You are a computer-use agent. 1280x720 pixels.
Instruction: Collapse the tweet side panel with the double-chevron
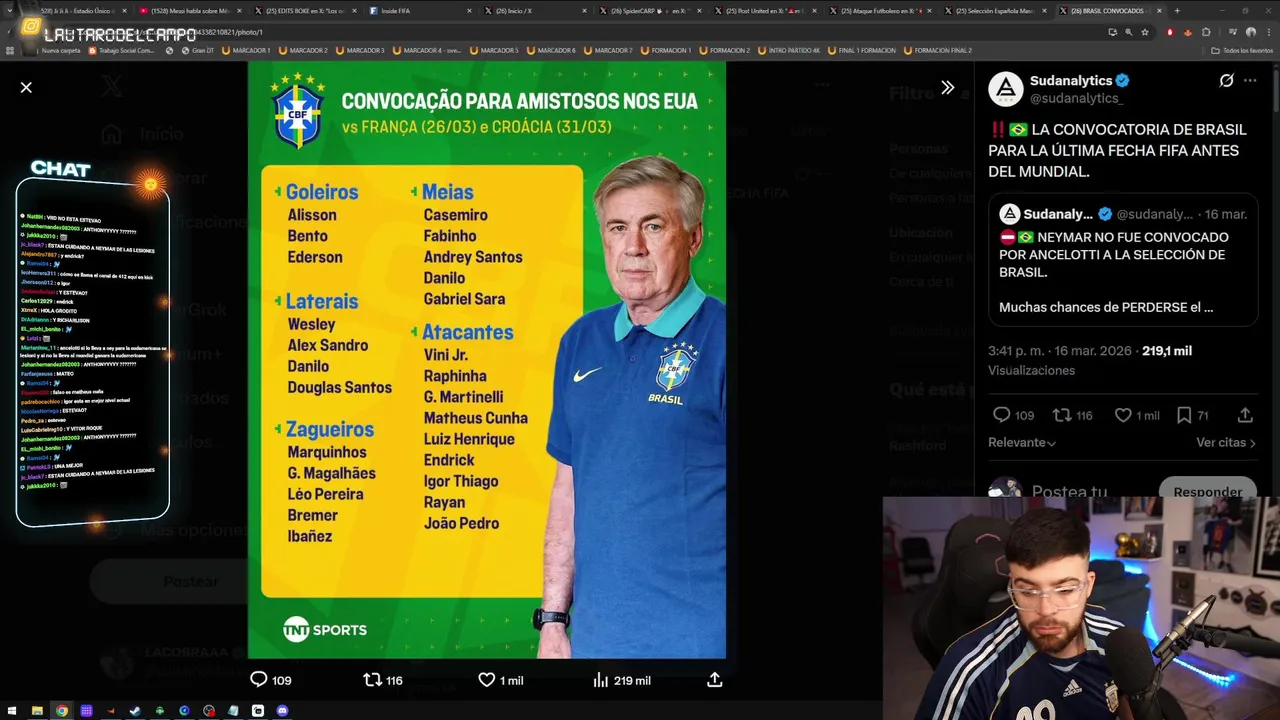pos(947,88)
